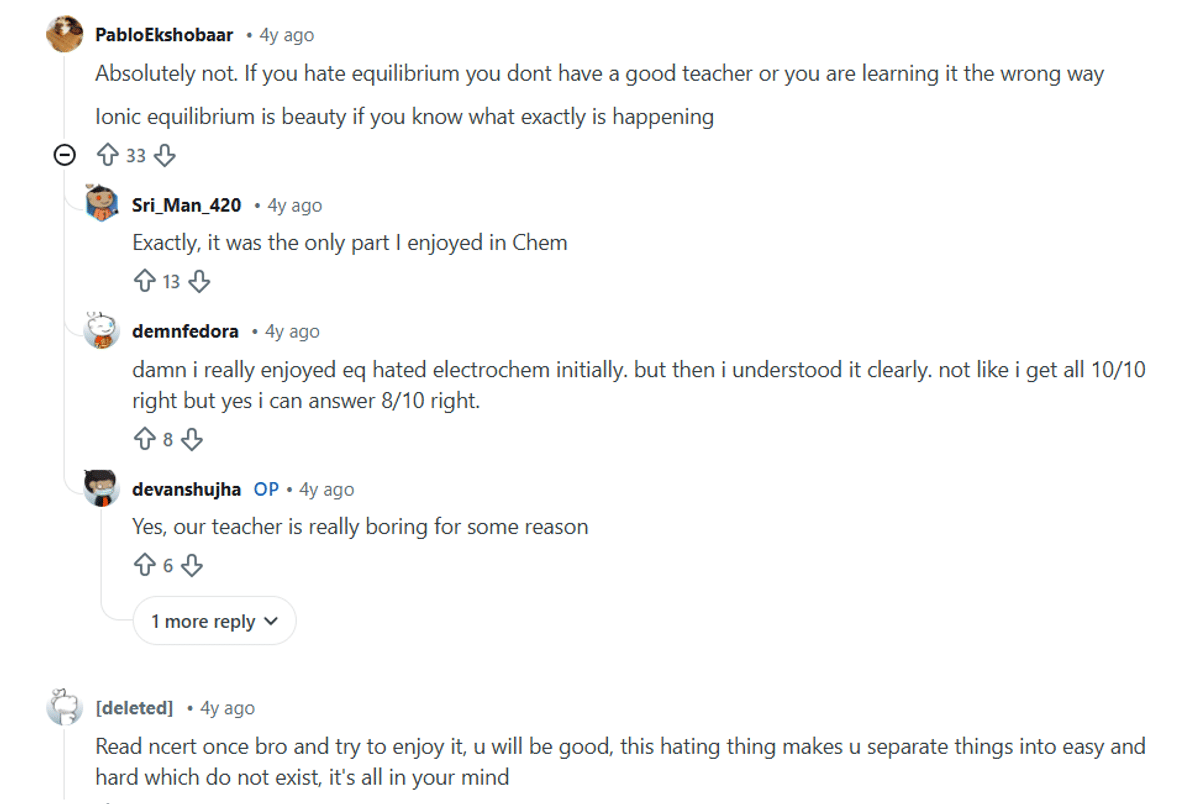Downvote devanshujha's reply
1200x804 pixels.
click(192, 565)
